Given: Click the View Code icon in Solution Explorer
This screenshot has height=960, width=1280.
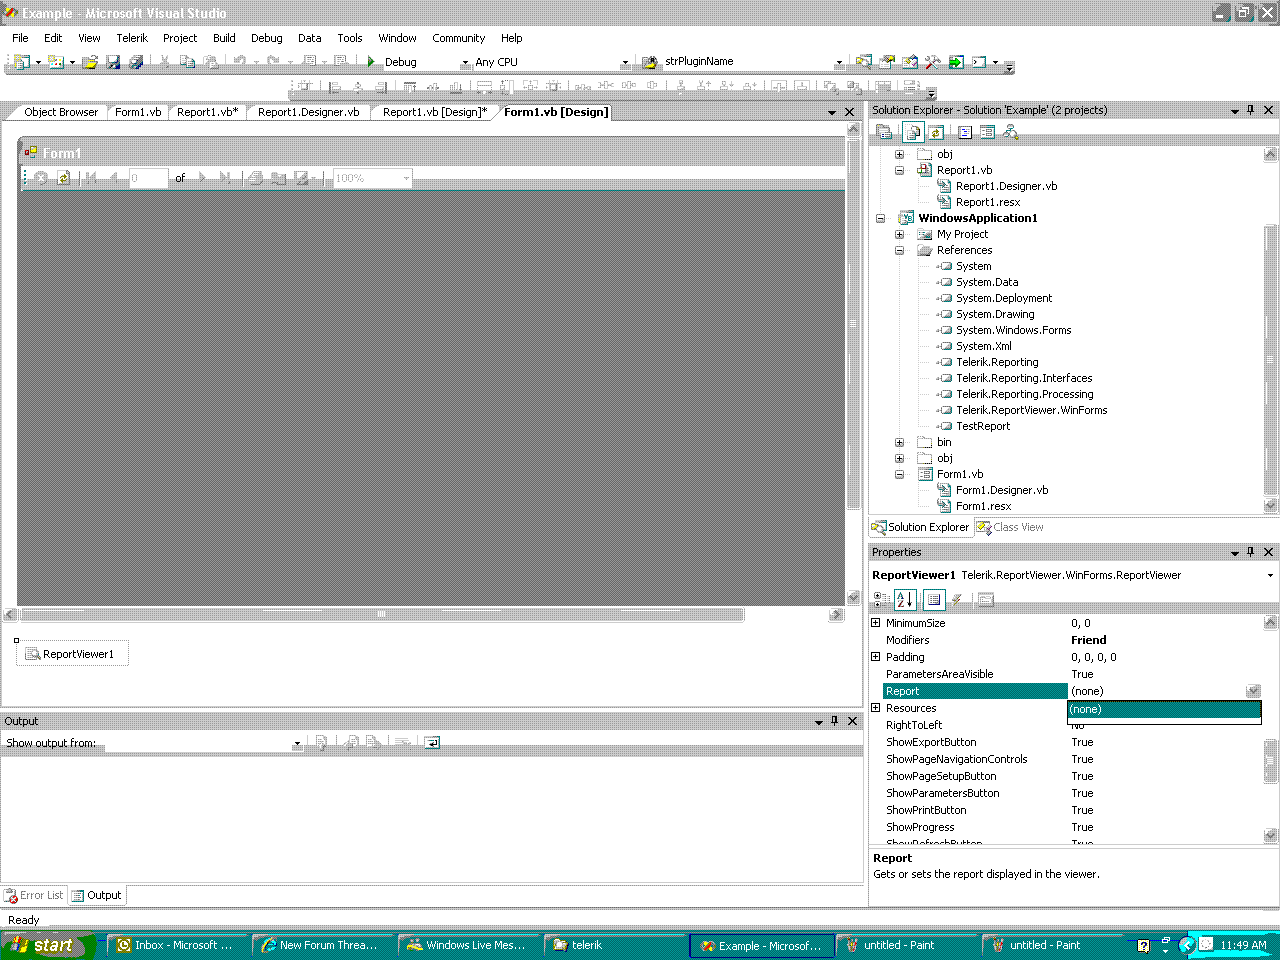Looking at the screenshot, I should [x=964, y=132].
